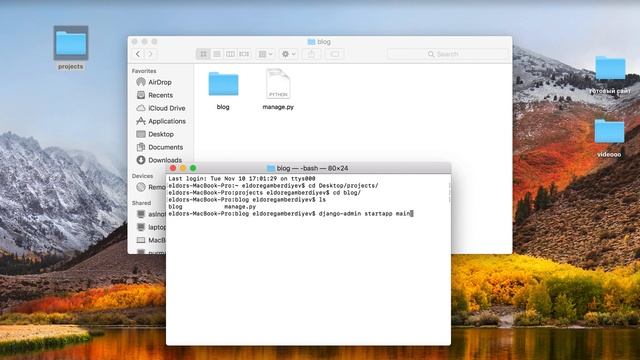Screen dimensions: 640x360
Task: Select Desktop in Finder sidebar
Action: 160,134
